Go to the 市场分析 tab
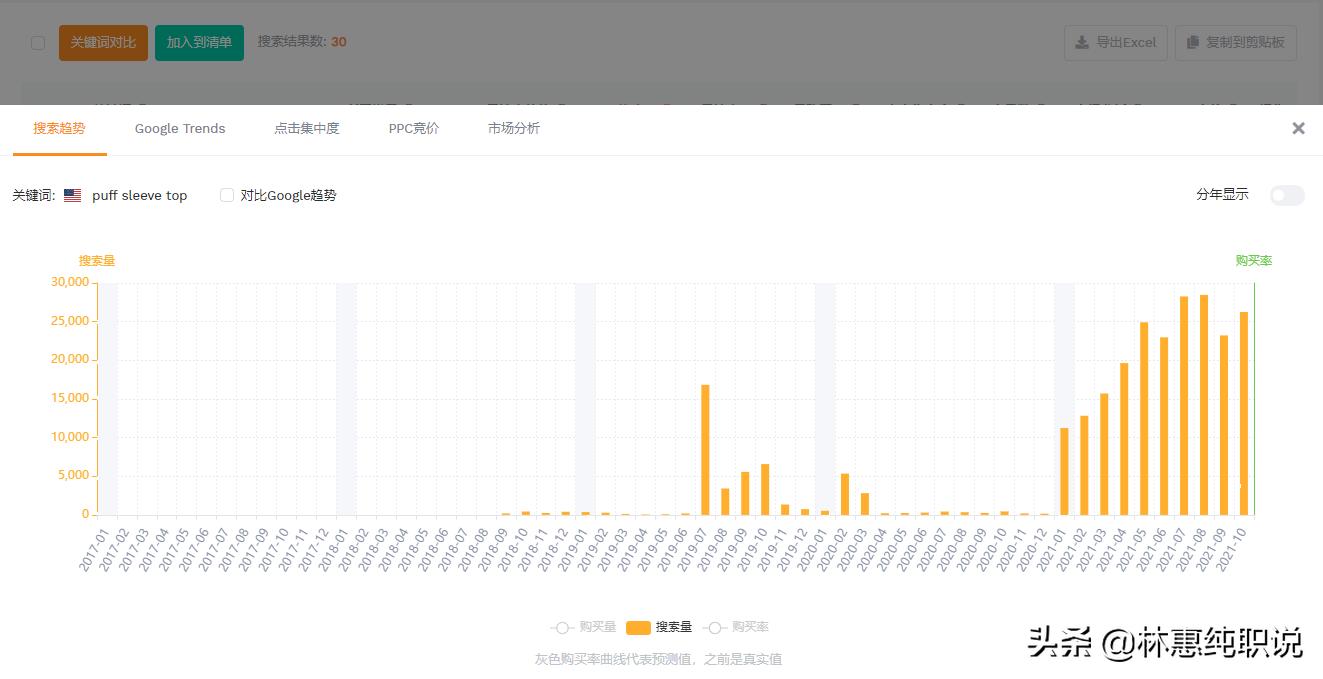This screenshot has width=1323, height=679. [x=514, y=128]
